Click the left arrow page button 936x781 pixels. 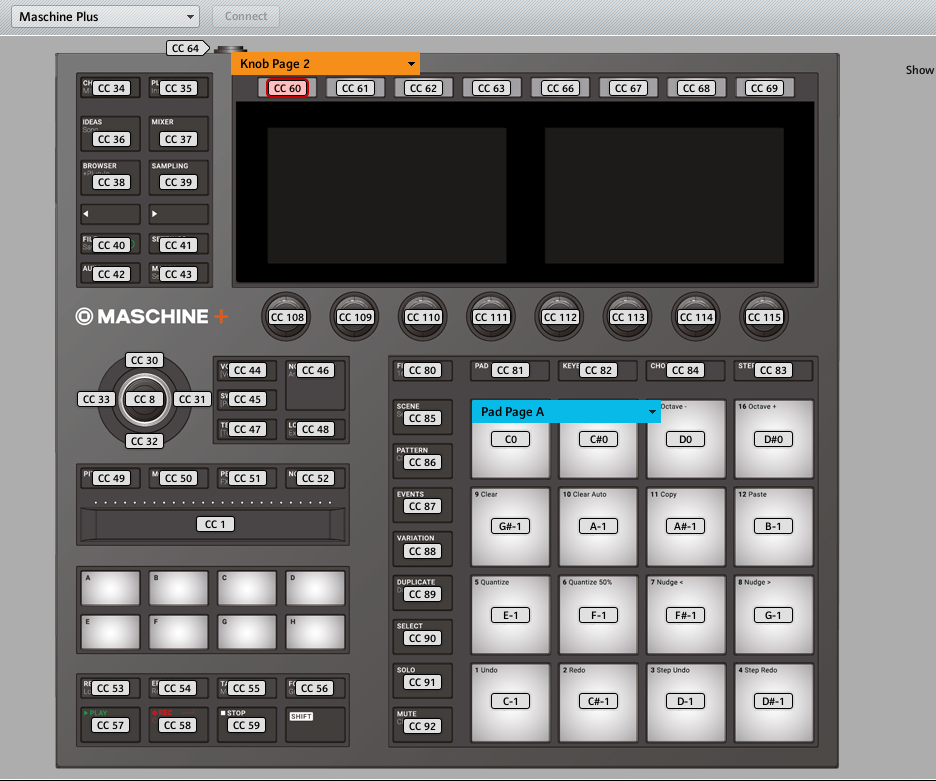coord(110,214)
